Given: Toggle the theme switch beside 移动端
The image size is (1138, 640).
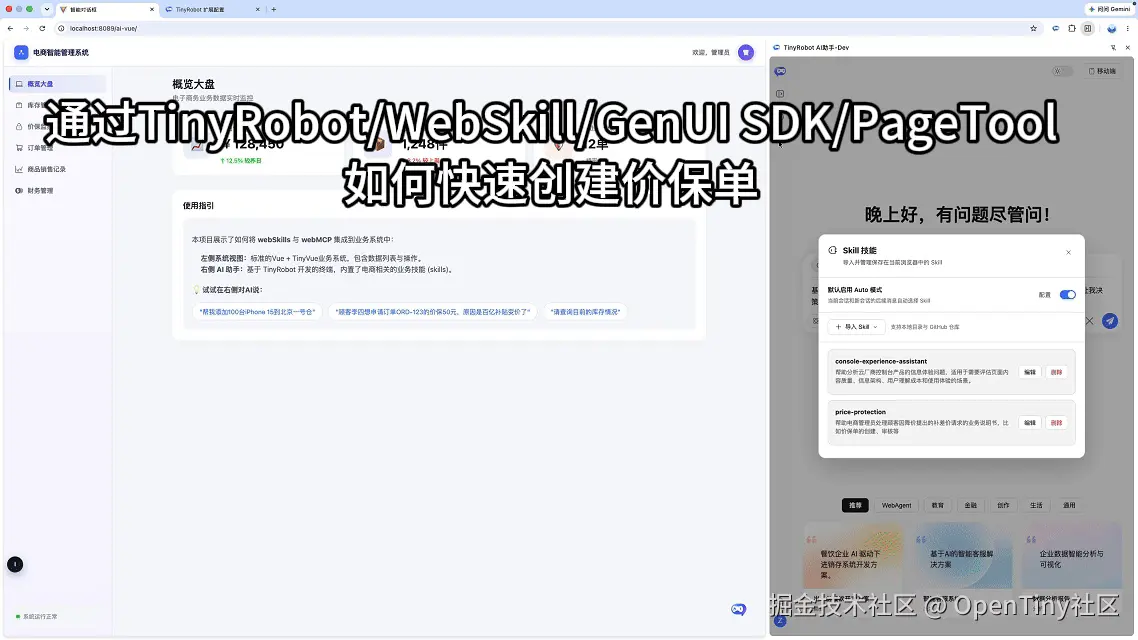Looking at the screenshot, I should 1062,71.
